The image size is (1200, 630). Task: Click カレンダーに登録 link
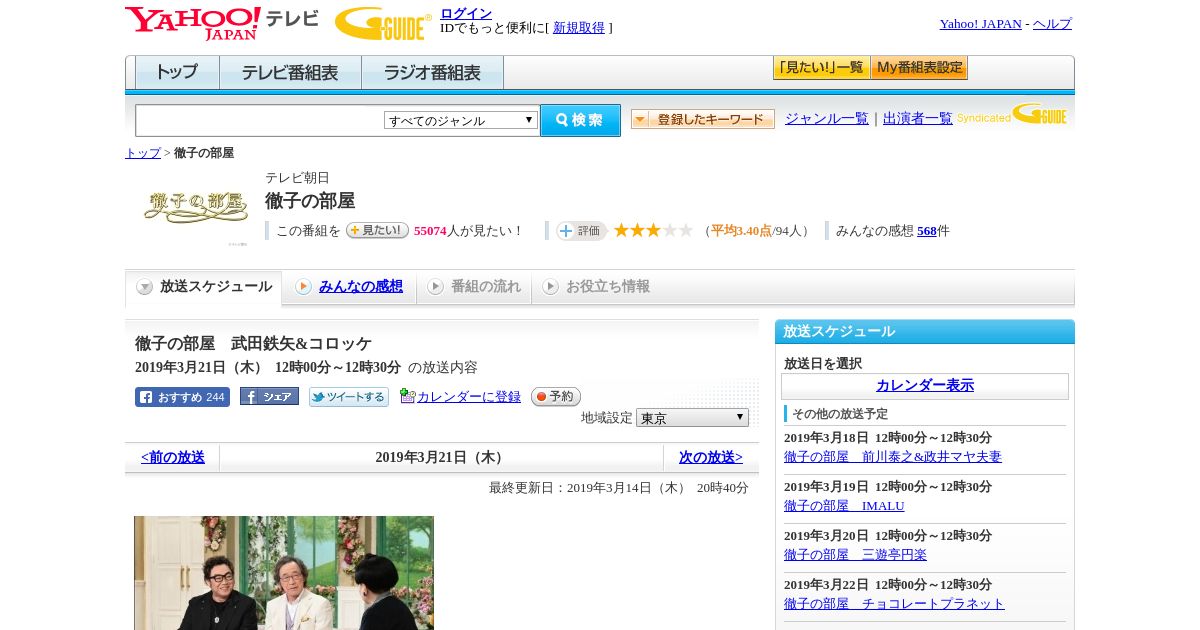click(x=469, y=397)
